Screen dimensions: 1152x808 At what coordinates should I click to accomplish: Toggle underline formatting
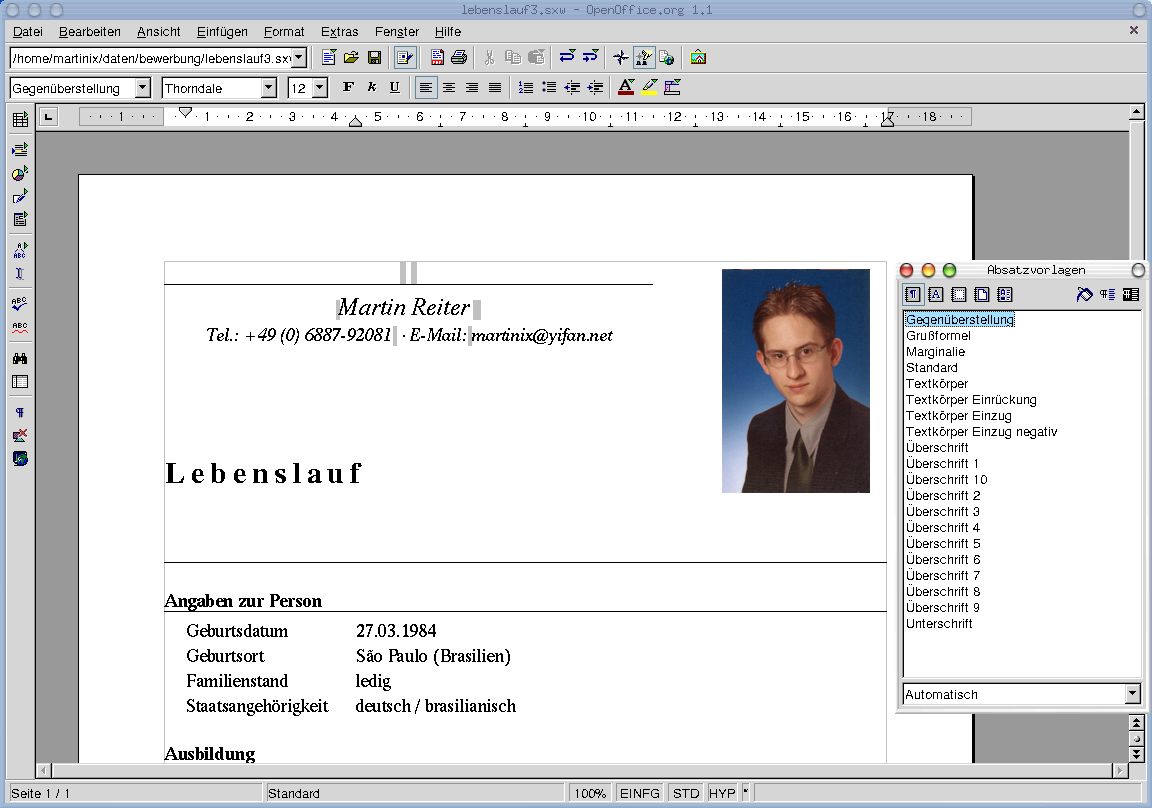pyautogui.click(x=394, y=88)
